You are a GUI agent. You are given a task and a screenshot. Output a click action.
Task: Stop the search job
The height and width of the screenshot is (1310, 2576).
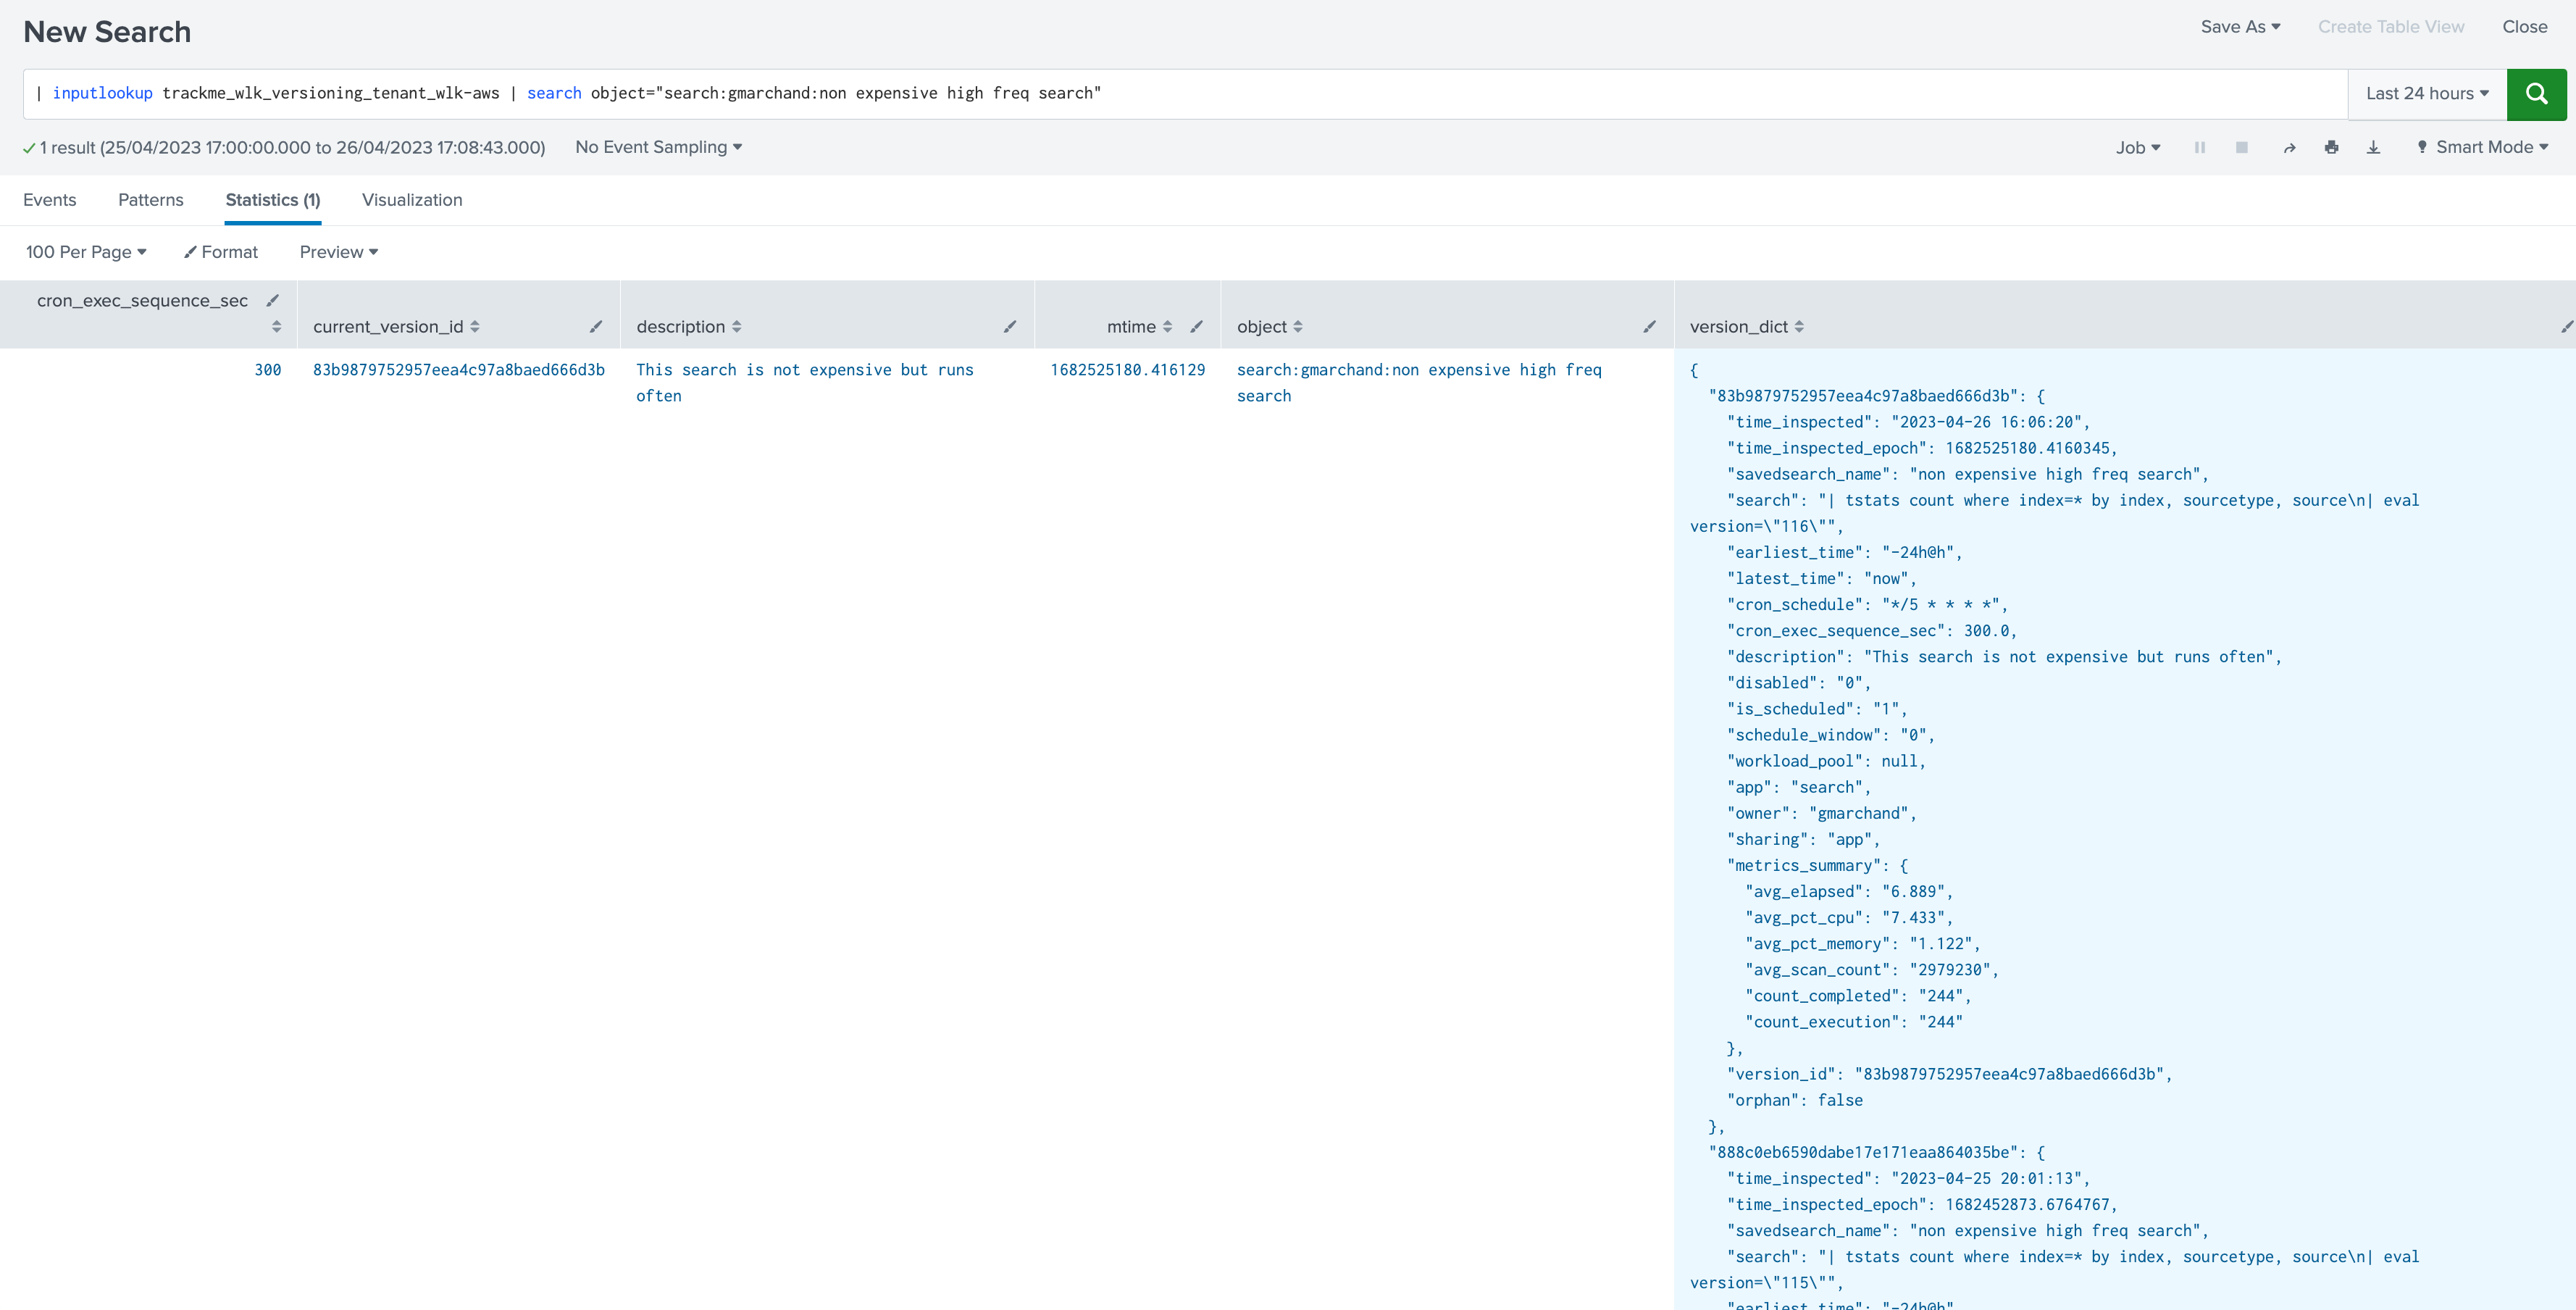2242,148
